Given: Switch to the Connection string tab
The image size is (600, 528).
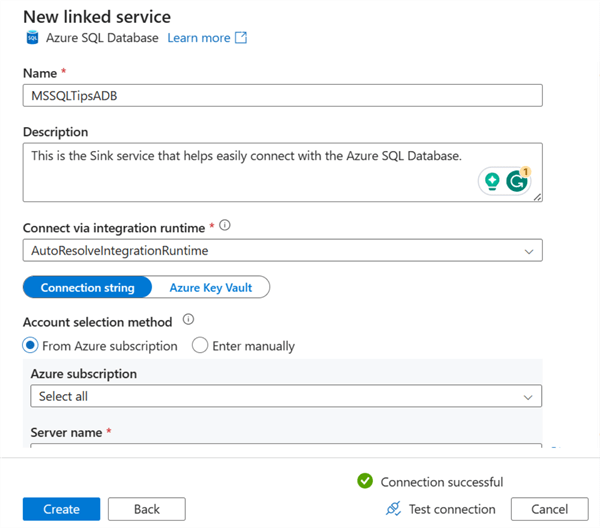Looking at the screenshot, I should [88, 287].
